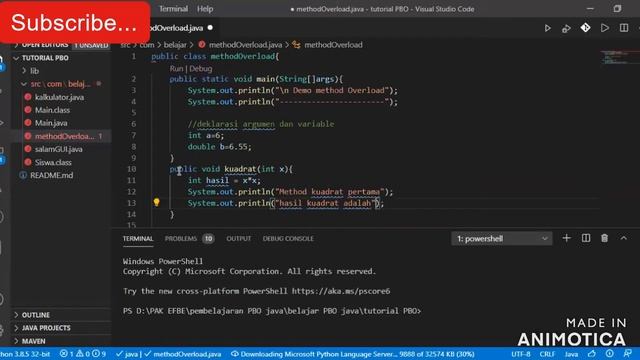Change the UTF-8 encoding in status bar
Viewport: 640px width, 360px height.
(x=521, y=354)
